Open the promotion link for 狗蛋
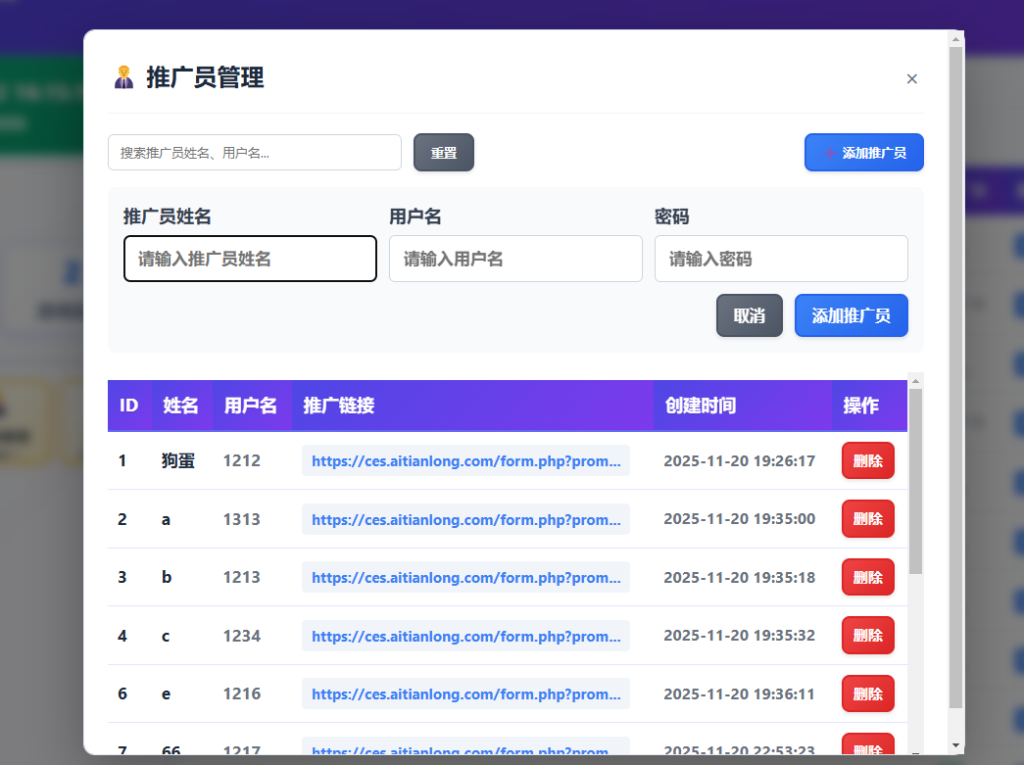This screenshot has height=765, width=1024. point(465,461)
